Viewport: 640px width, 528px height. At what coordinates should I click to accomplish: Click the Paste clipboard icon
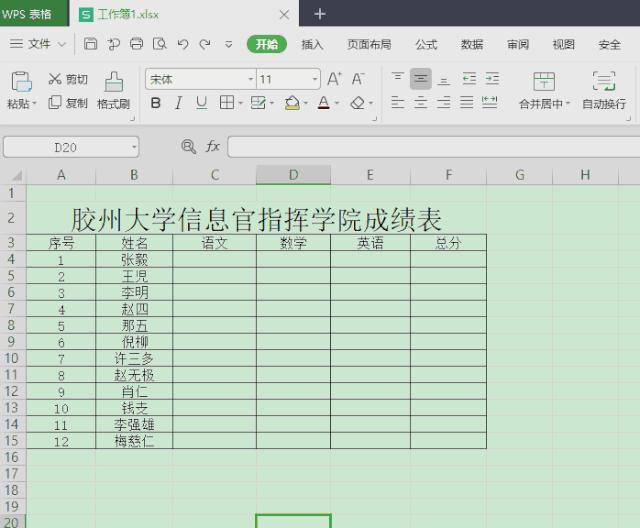click(21, 81)
